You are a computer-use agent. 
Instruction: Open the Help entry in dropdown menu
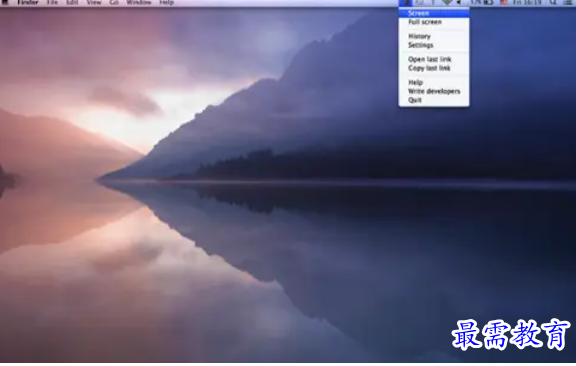coord(434,82)
